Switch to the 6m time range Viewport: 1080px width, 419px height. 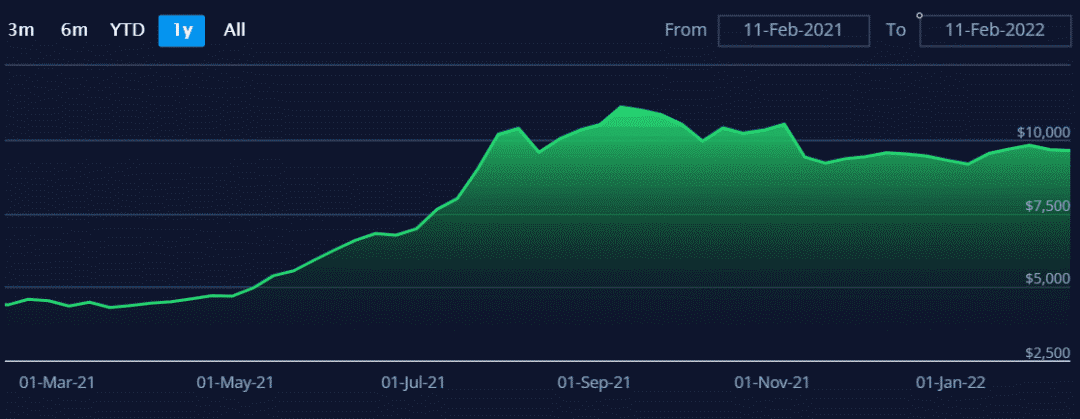click(74, 30)
